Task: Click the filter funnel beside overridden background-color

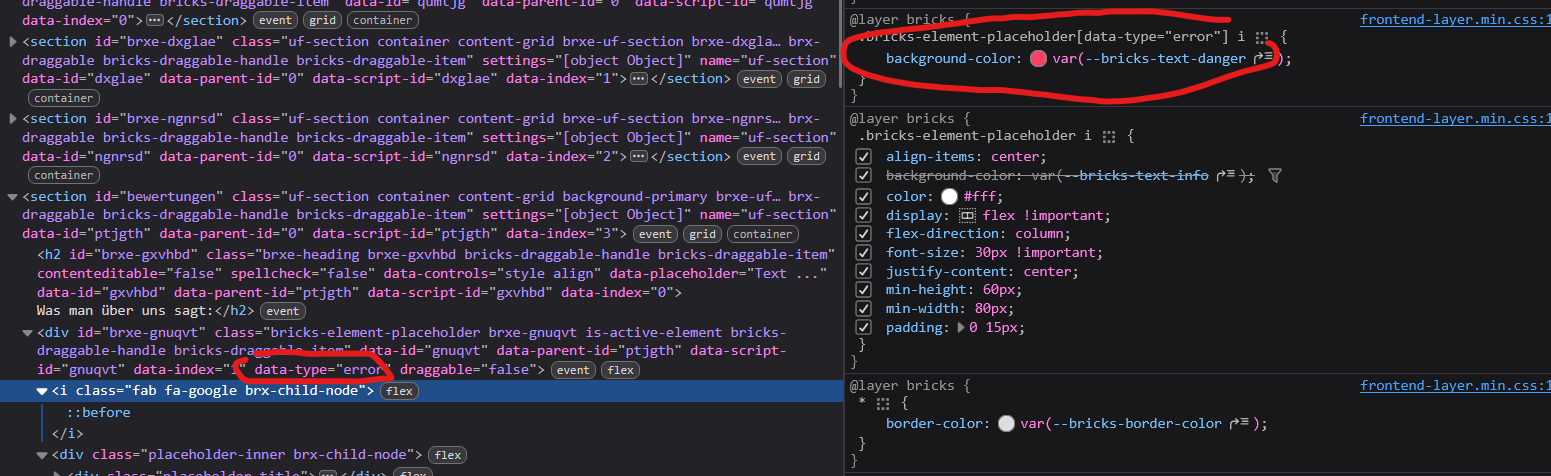Action: pyautogui.click(x=1274, y=176)
